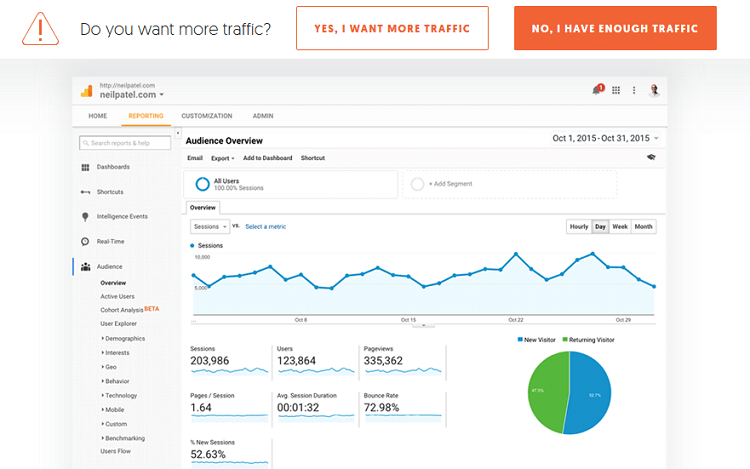The width and height of the screenshot is (750, 469).
Task: Click NO, I HAVE ENOUGH TRAFFIC button
Action: pos(615,28)
